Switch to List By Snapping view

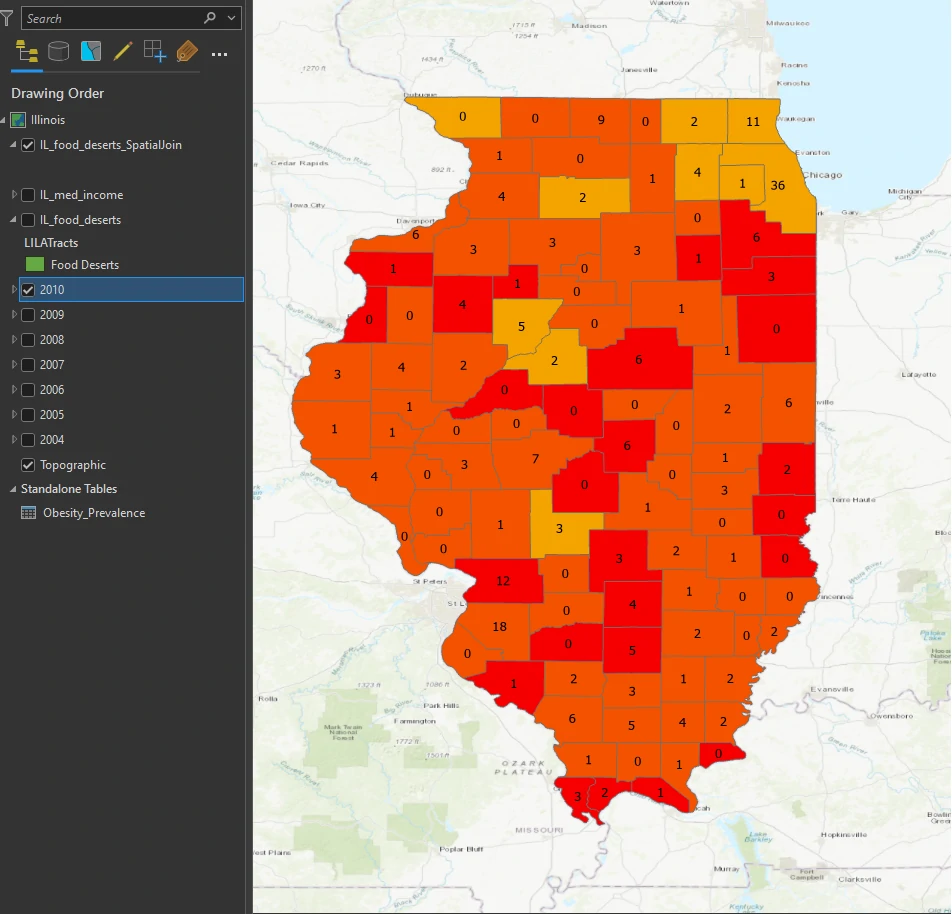point(155,52)
